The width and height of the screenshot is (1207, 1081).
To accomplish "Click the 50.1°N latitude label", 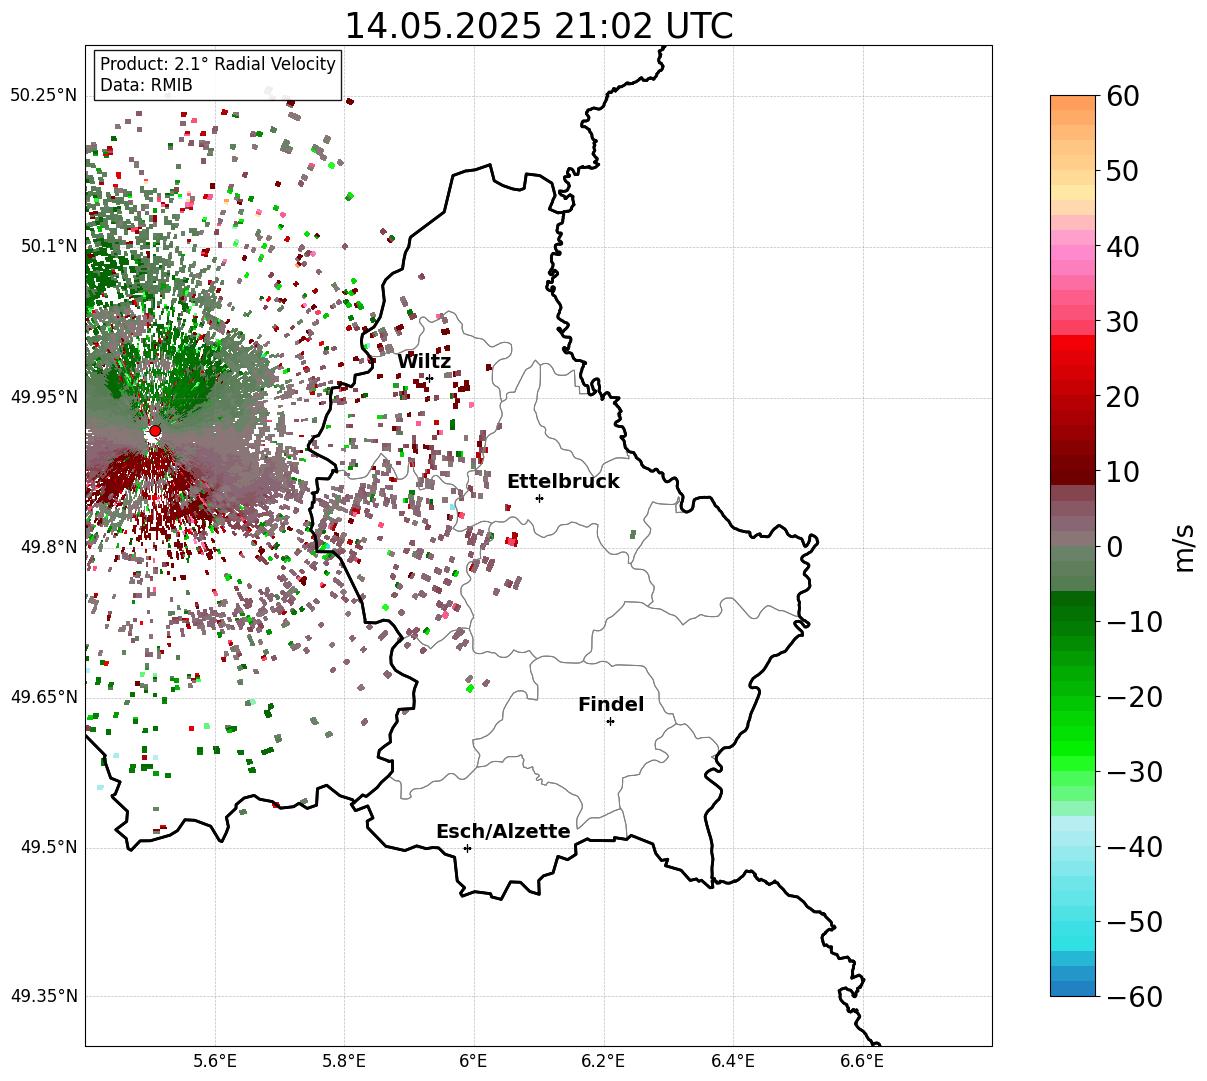I will [x=48, y=246].
